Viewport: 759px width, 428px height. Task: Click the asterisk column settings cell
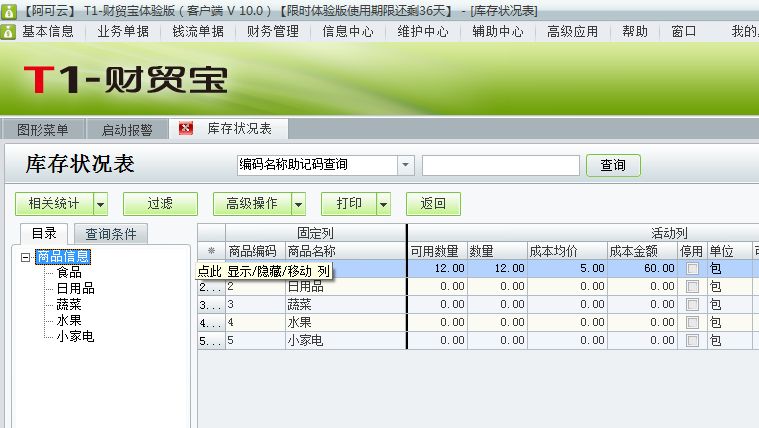click(211, 251)
